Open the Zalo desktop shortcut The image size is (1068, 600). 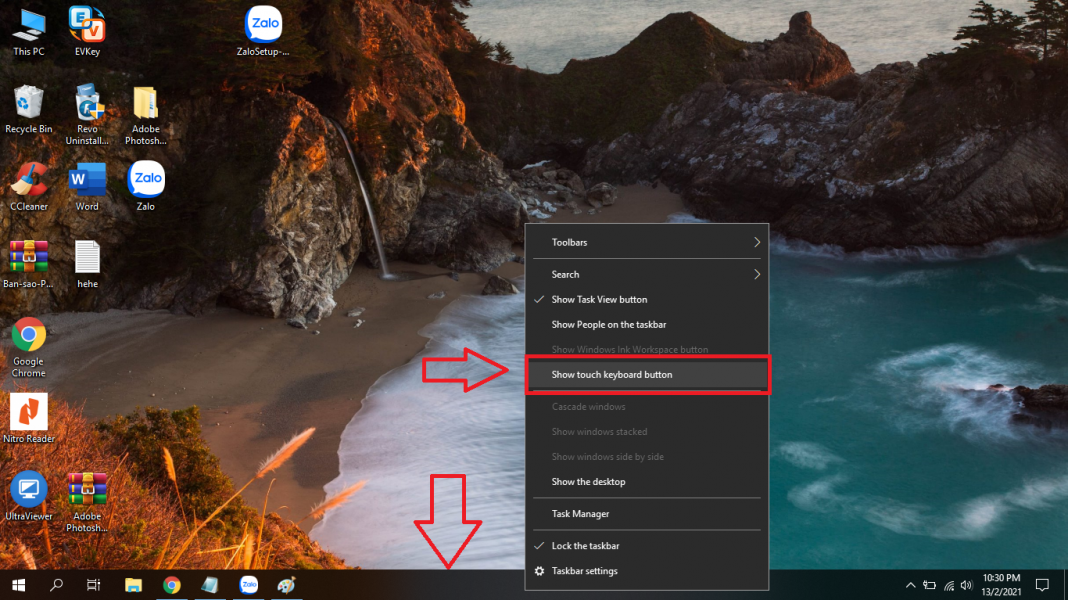pyautogui.click(x=146, y=183)
